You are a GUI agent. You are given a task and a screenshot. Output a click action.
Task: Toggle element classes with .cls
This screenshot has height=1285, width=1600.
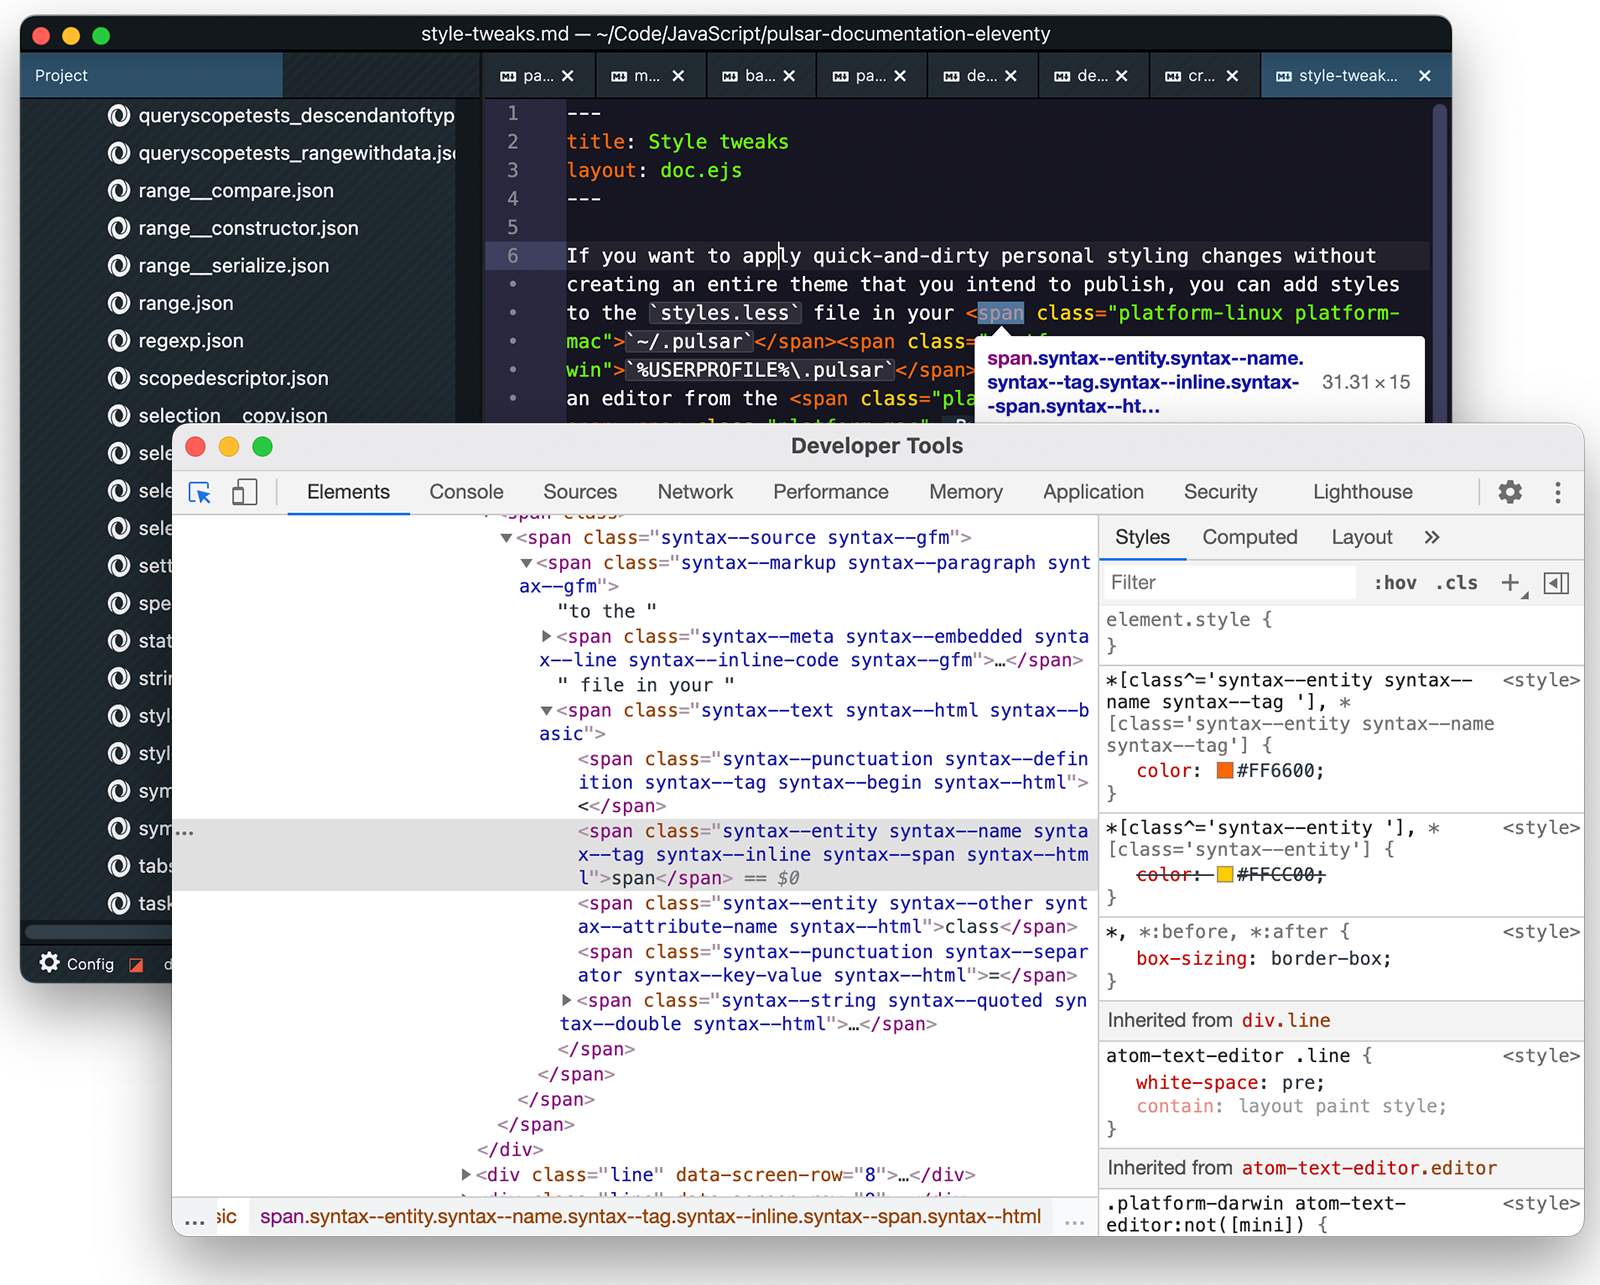(x=1456, y=582)
